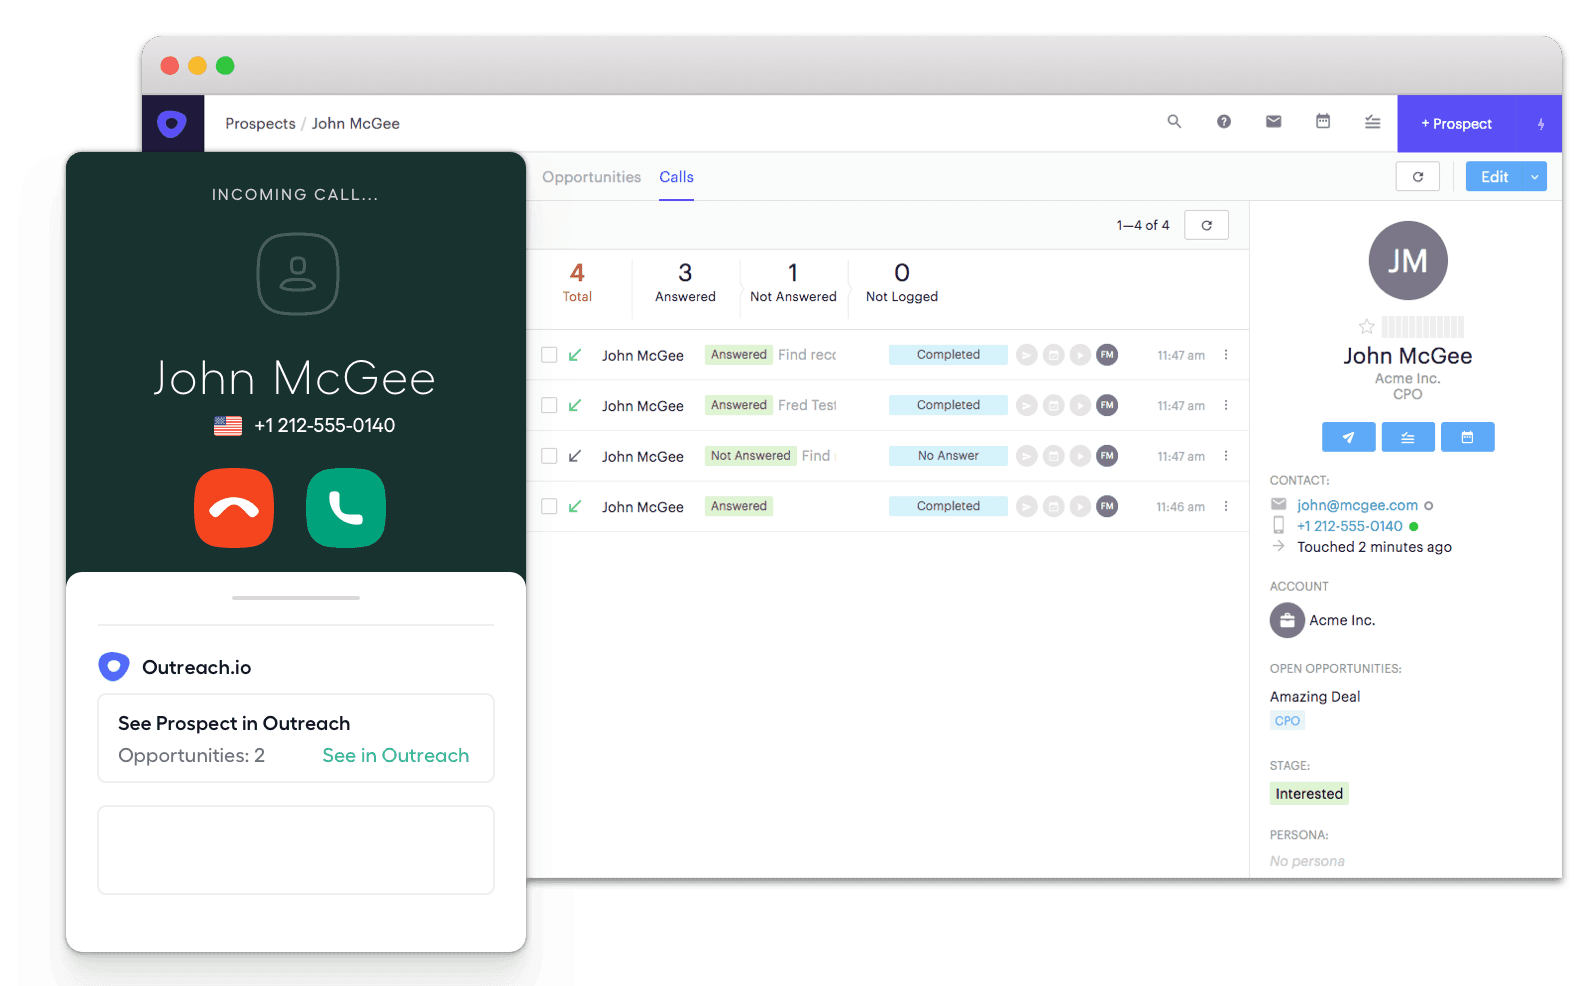Check the Not Answered call row checkbox
This screenshot has width=1586, height=986.
pos(549,456)
